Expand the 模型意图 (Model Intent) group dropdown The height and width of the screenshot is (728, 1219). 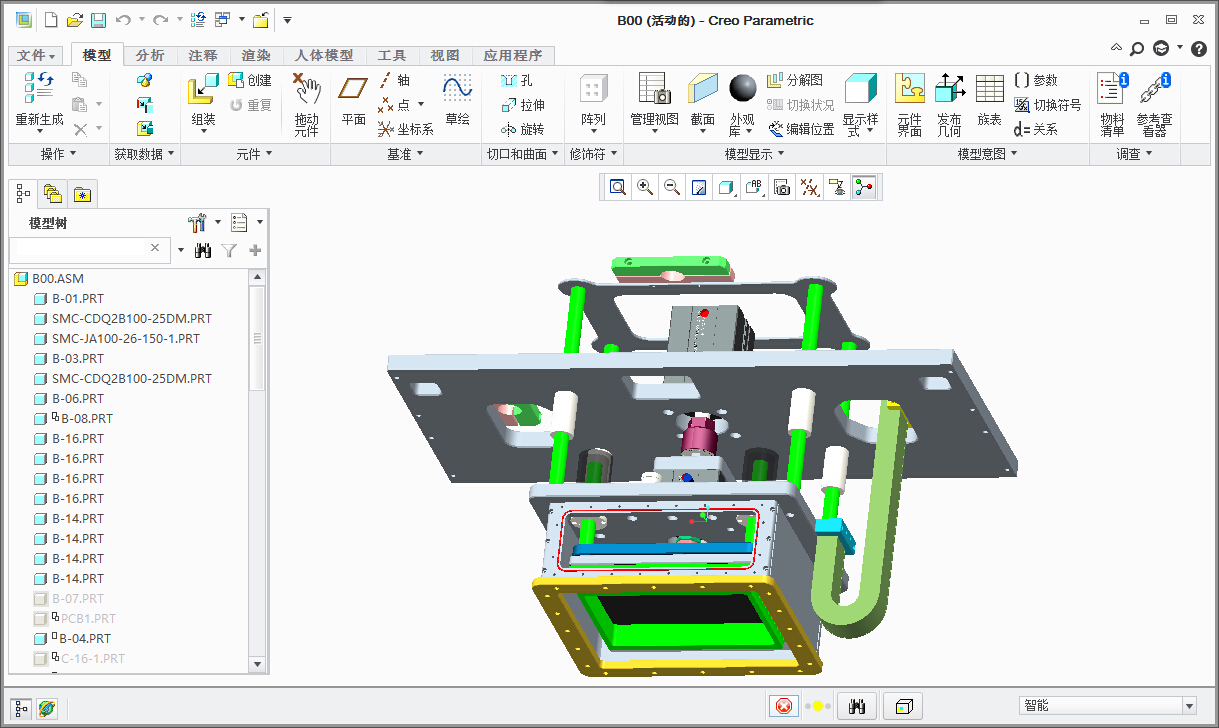(x=988, y=154)
